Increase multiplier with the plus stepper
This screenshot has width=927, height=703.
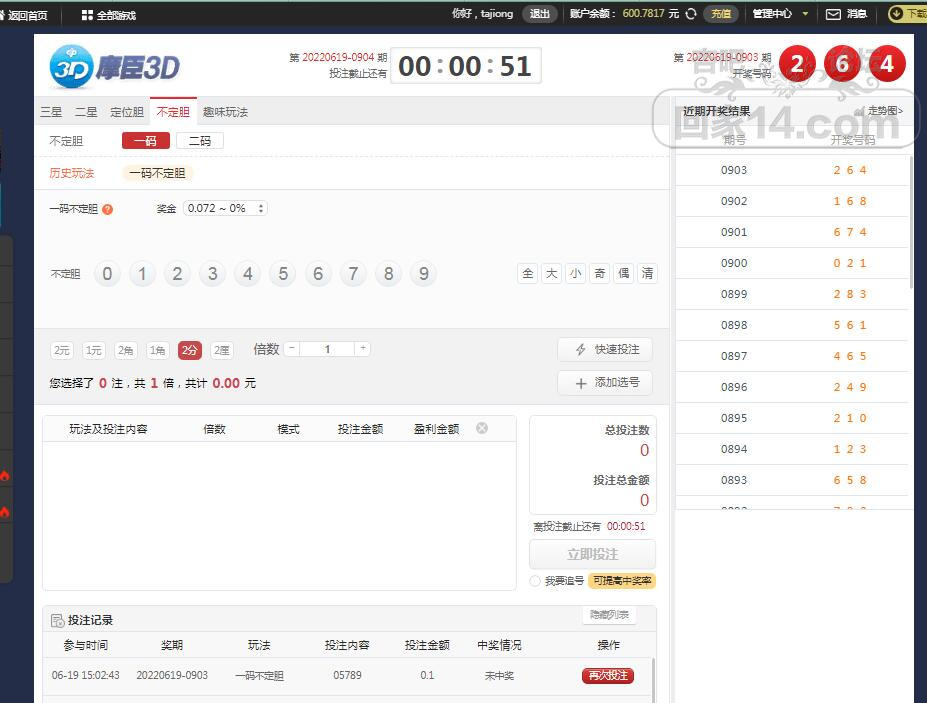[x=362, y=349]
